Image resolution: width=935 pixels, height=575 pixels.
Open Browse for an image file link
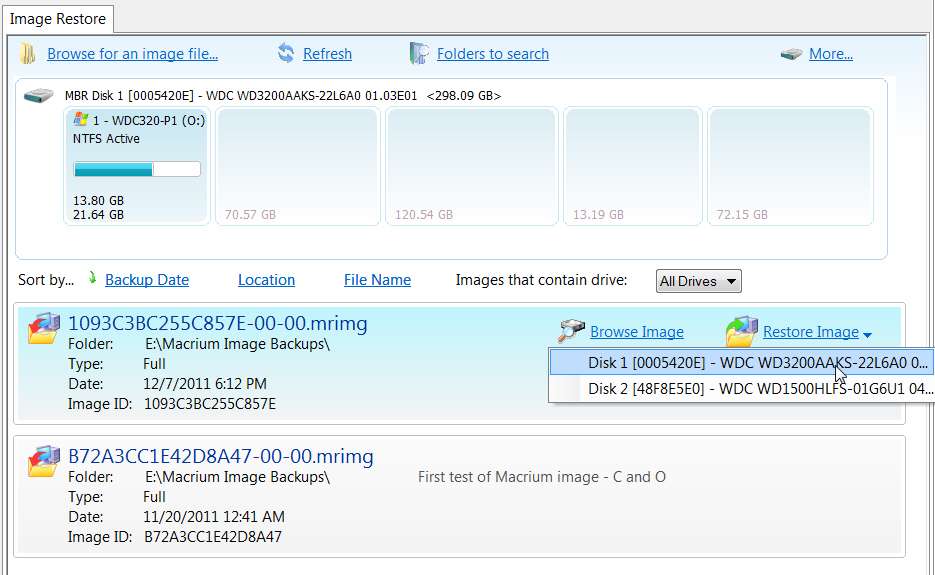point(132,54)
